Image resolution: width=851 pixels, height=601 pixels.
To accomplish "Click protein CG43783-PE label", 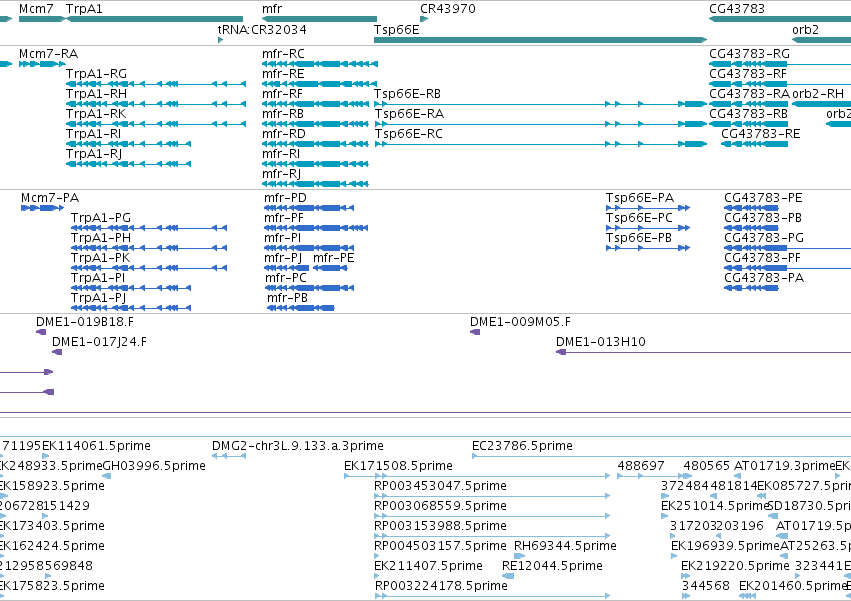I will (x=764, y=198).
